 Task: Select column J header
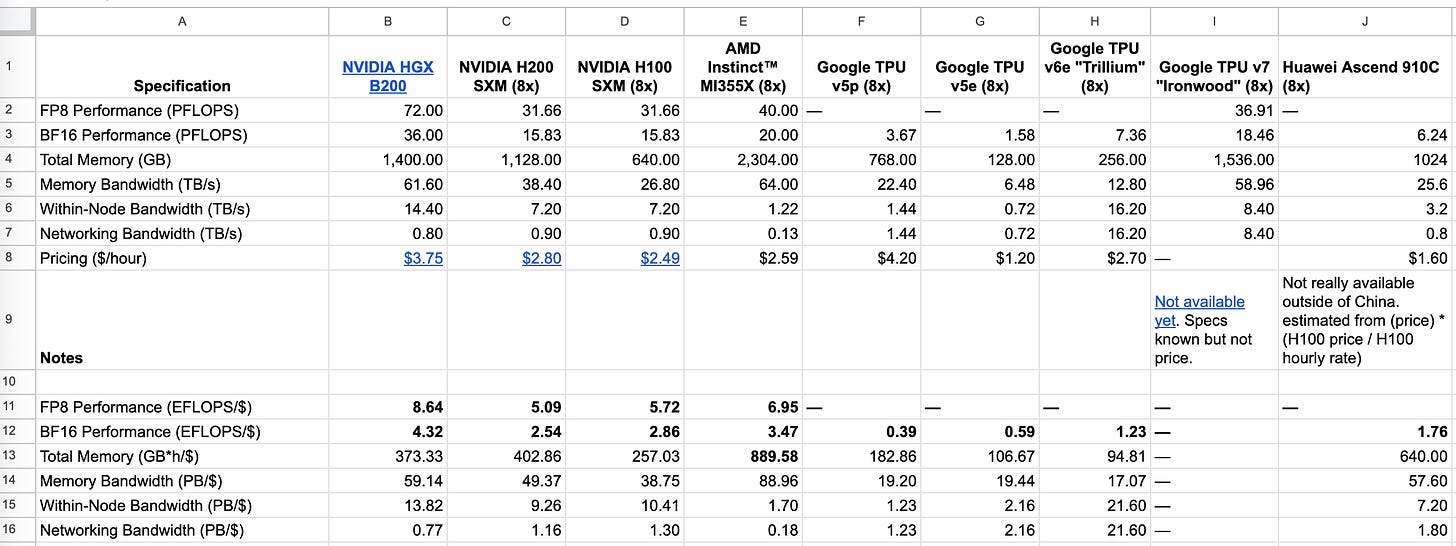[x=1365, y=20]
